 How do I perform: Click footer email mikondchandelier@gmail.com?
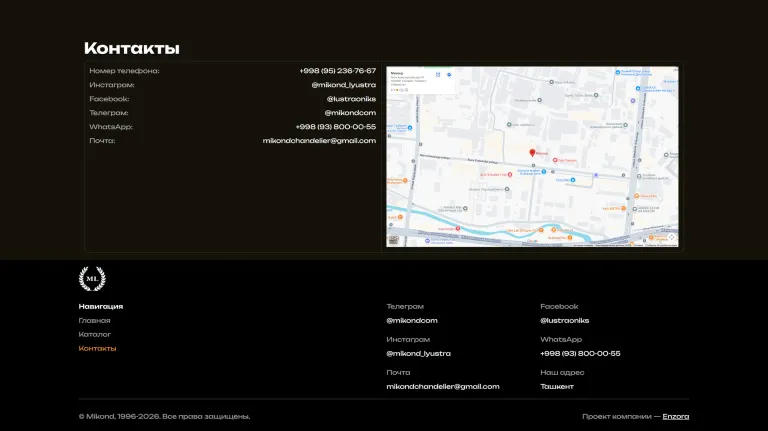(443, 386)
